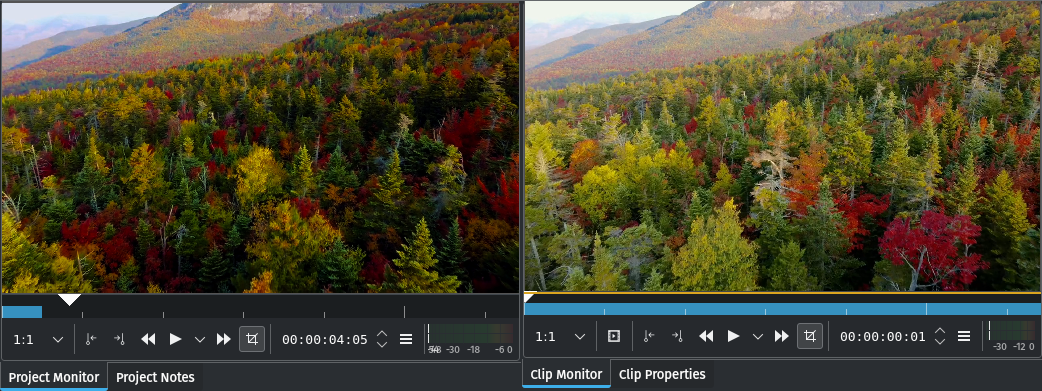Open play options arrow in Project Monitor
The width and height of the screenshot is (1042, 391).
pyautogui.click(x=199, y=339)
